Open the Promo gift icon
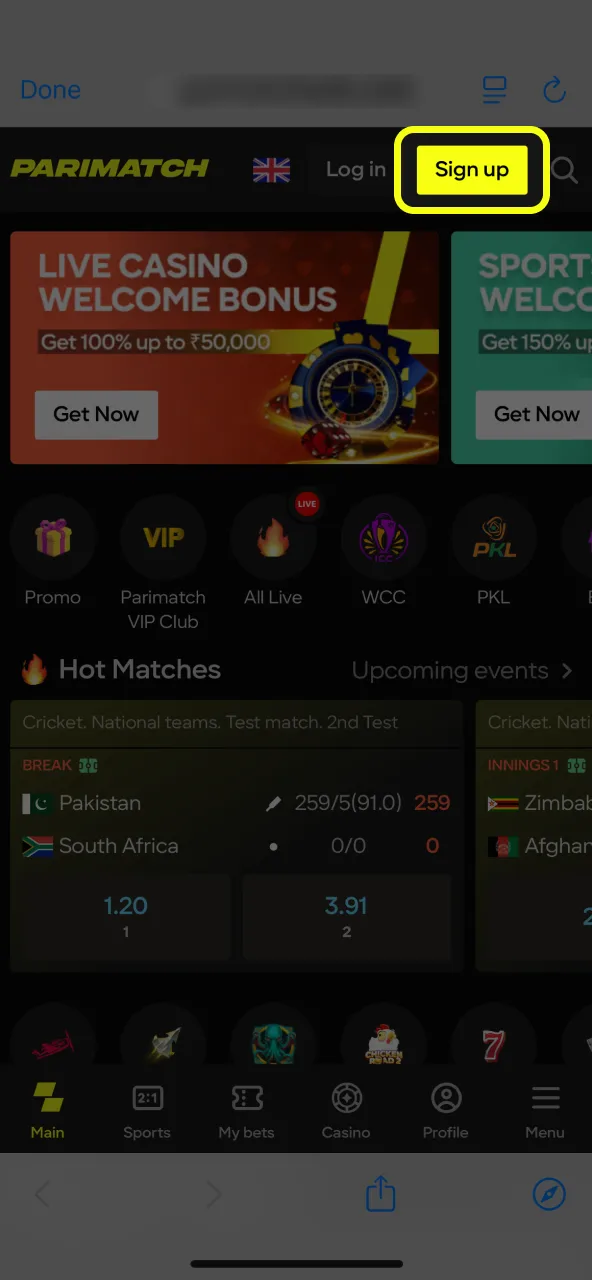 click(x=53, y=539)
